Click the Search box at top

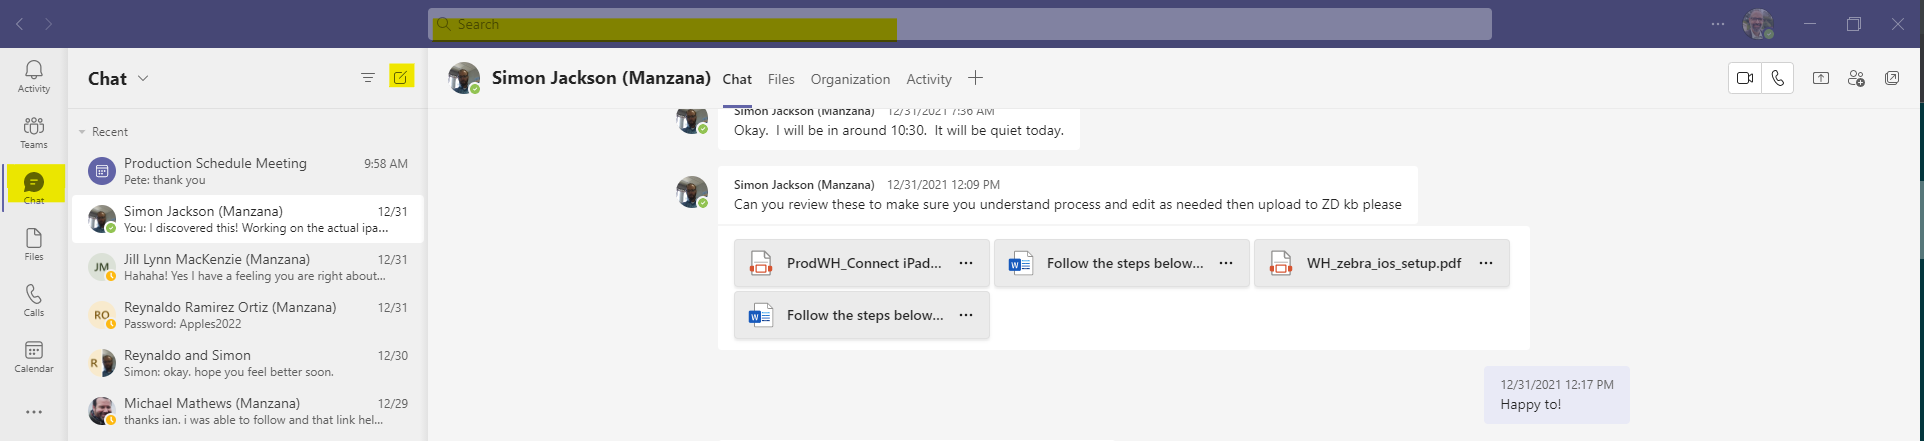click(960, 24)
